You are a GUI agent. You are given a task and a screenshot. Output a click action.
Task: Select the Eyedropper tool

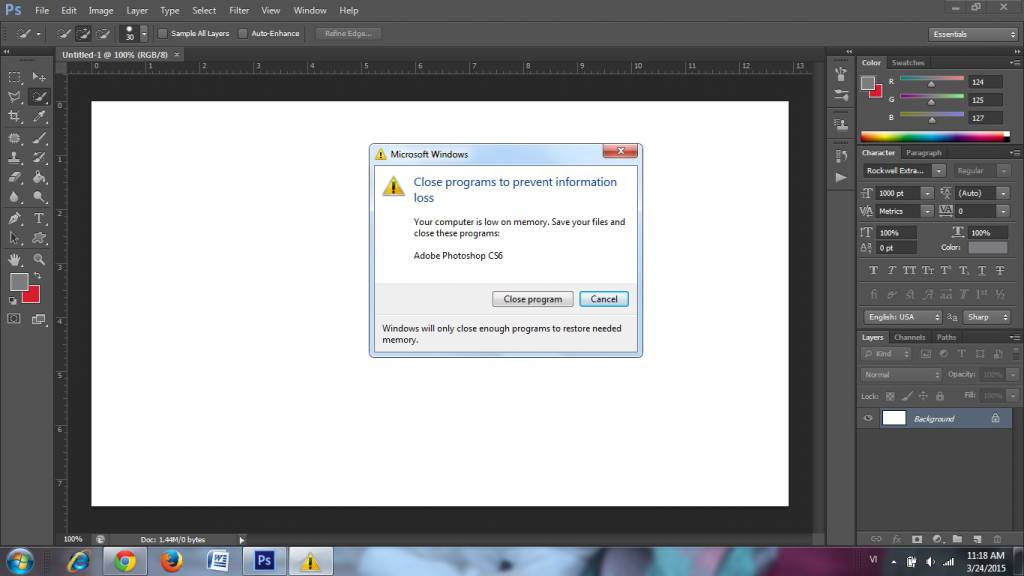point(39,117)
